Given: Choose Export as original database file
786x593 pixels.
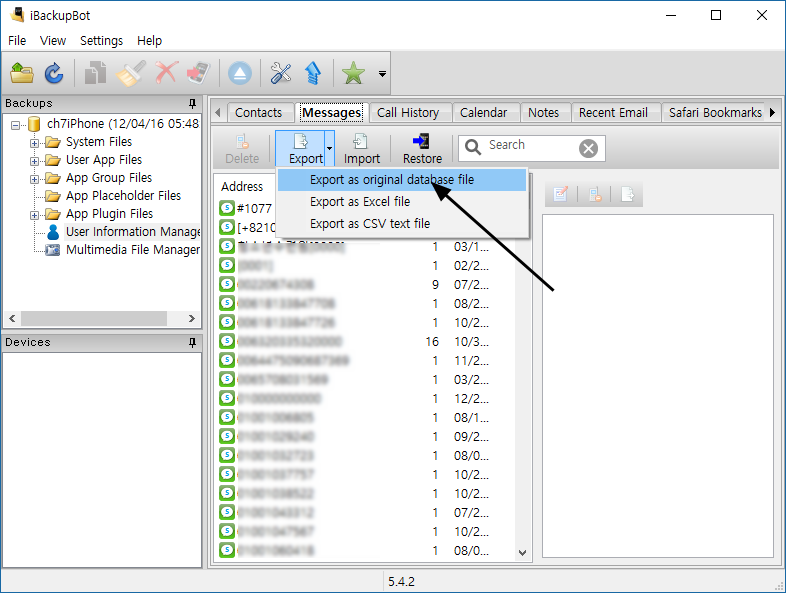Looking at the screenshot, I should point(402,179).
